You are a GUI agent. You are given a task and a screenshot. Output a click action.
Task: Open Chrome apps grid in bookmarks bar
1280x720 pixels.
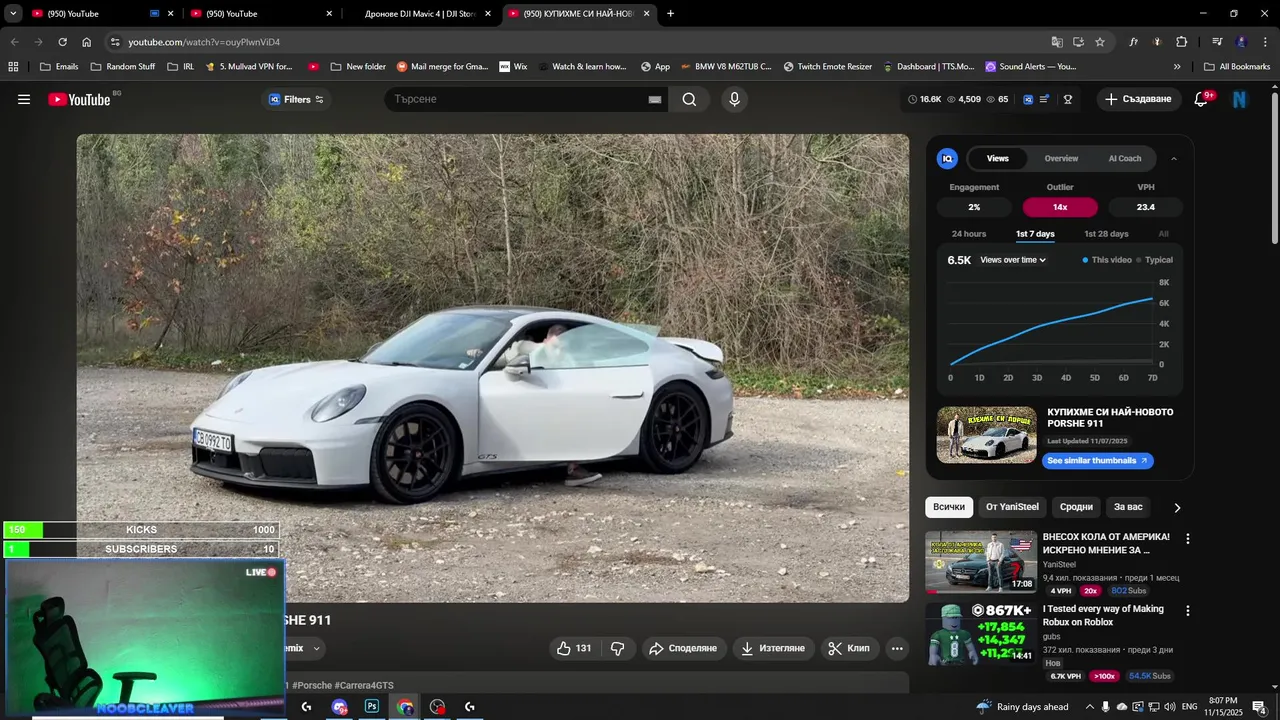tap(13, 67)
